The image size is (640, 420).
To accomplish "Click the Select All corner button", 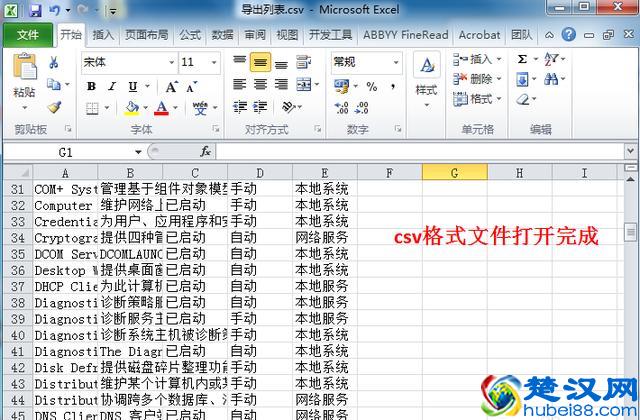I will click(18, 173).
